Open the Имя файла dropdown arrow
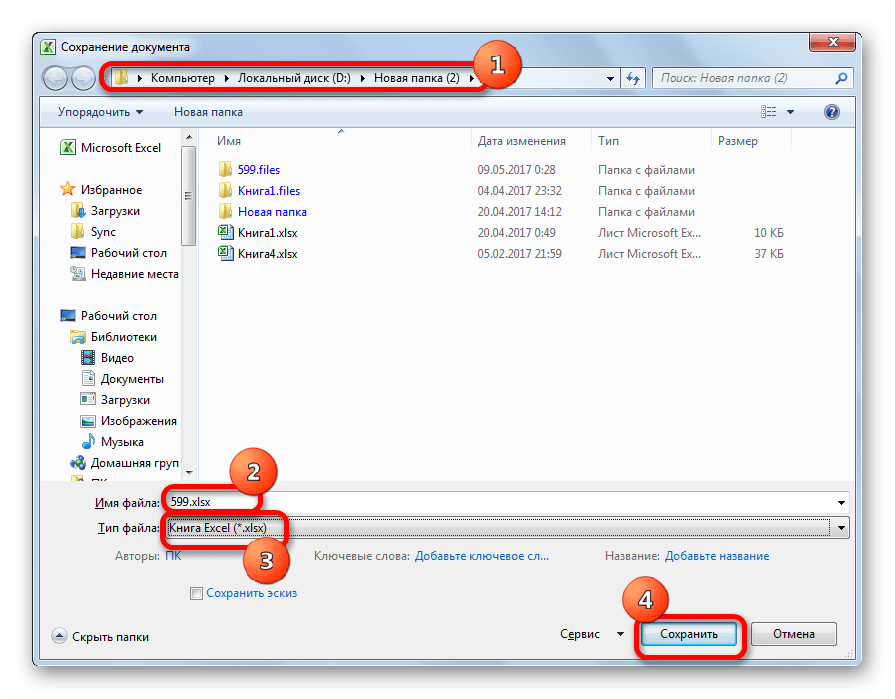Screen dimensions: 895x699 (x=841, y=503)
